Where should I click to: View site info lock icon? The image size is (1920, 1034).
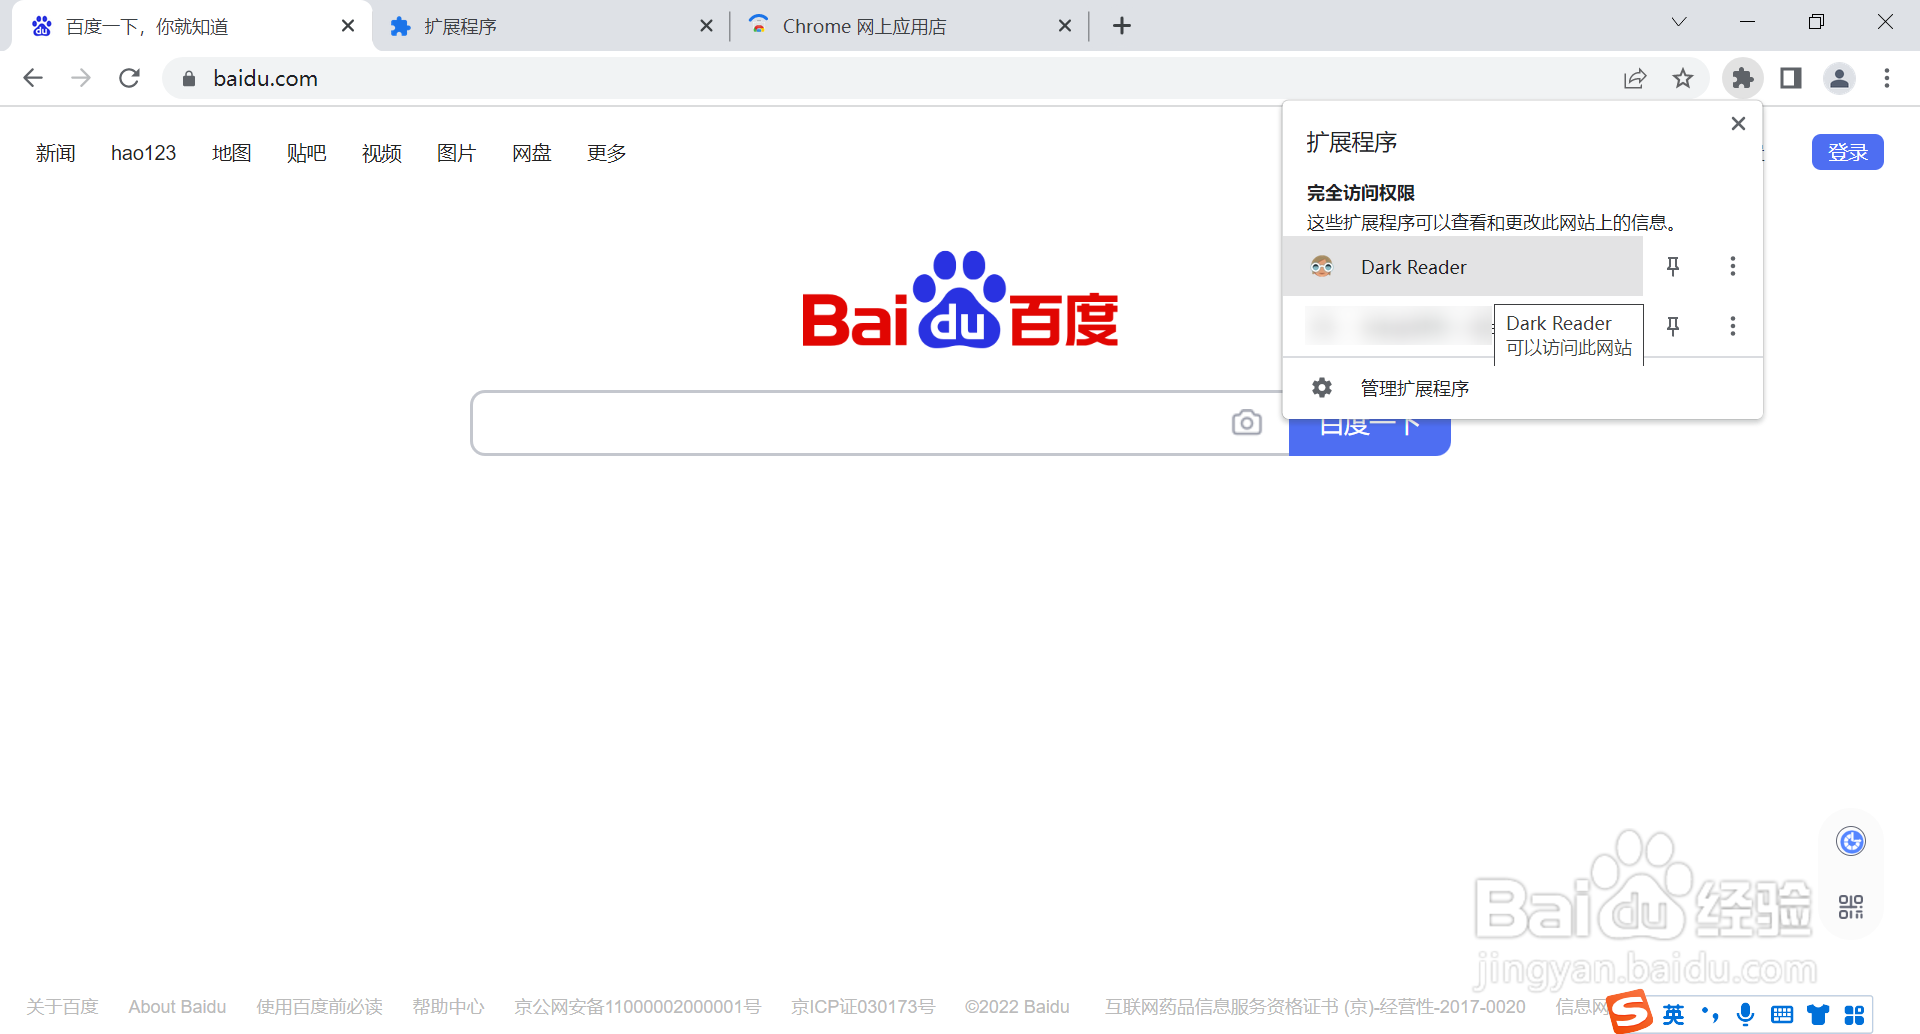point(188,79)
